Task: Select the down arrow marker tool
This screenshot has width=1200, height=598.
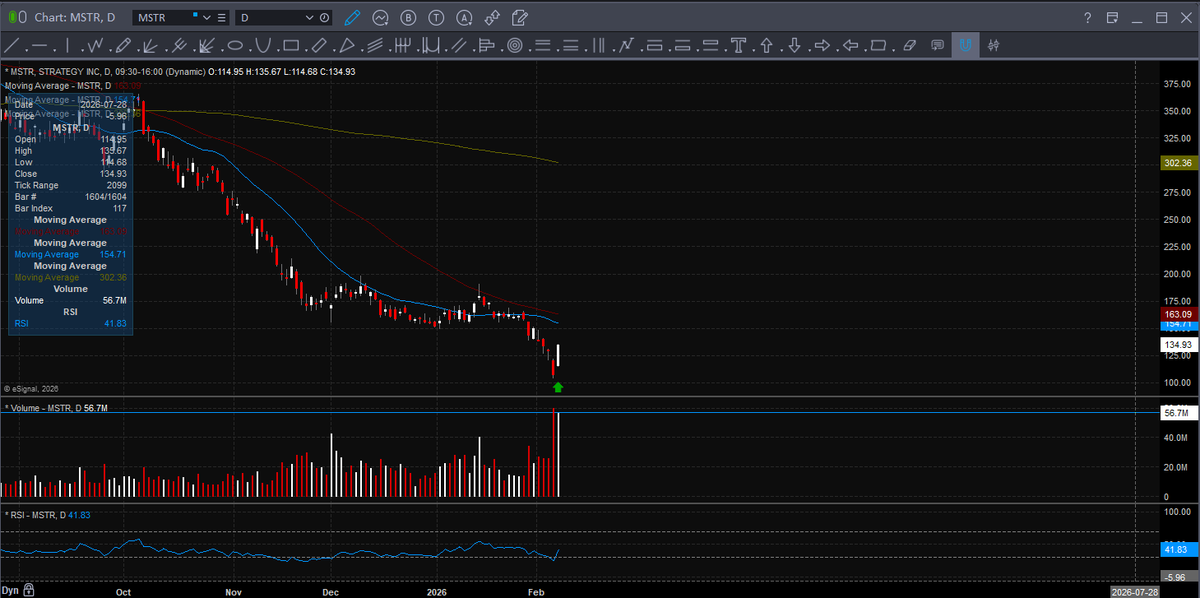Action: (795, 45)
